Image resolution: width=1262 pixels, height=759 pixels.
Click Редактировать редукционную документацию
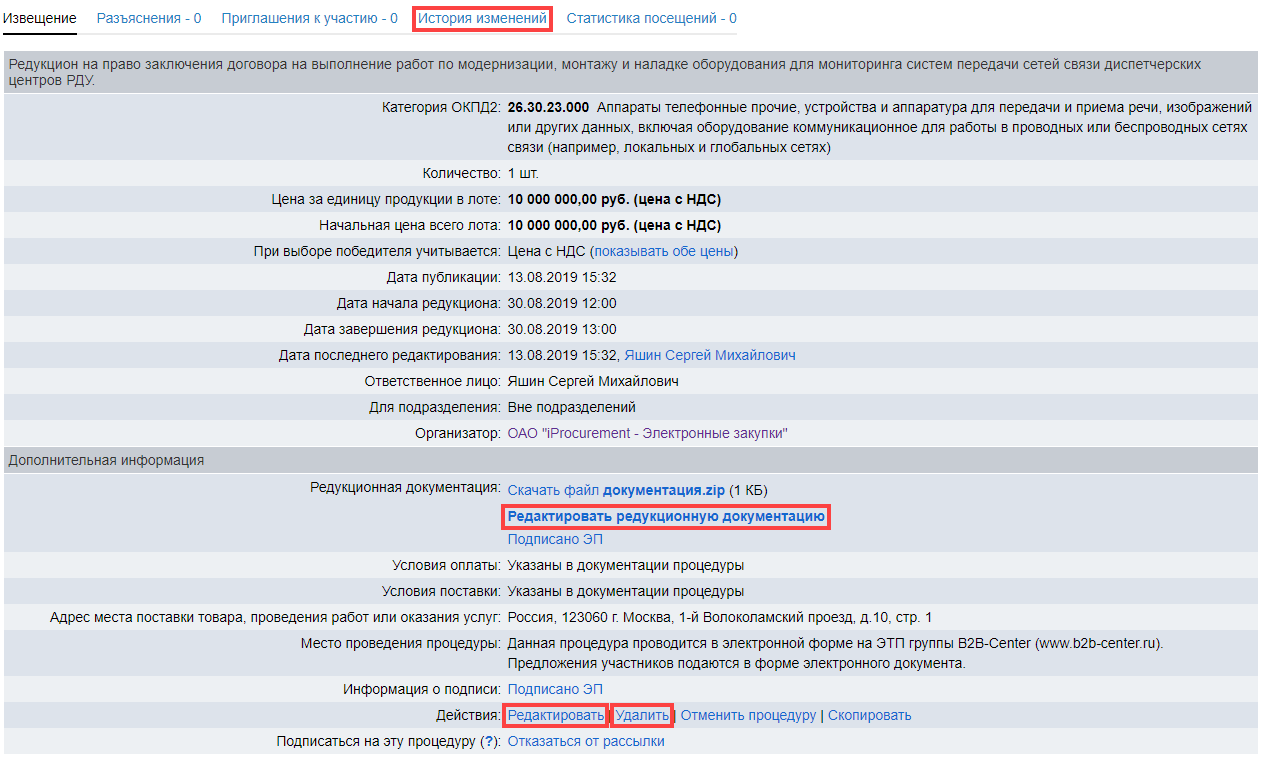(x=666, y=516)
